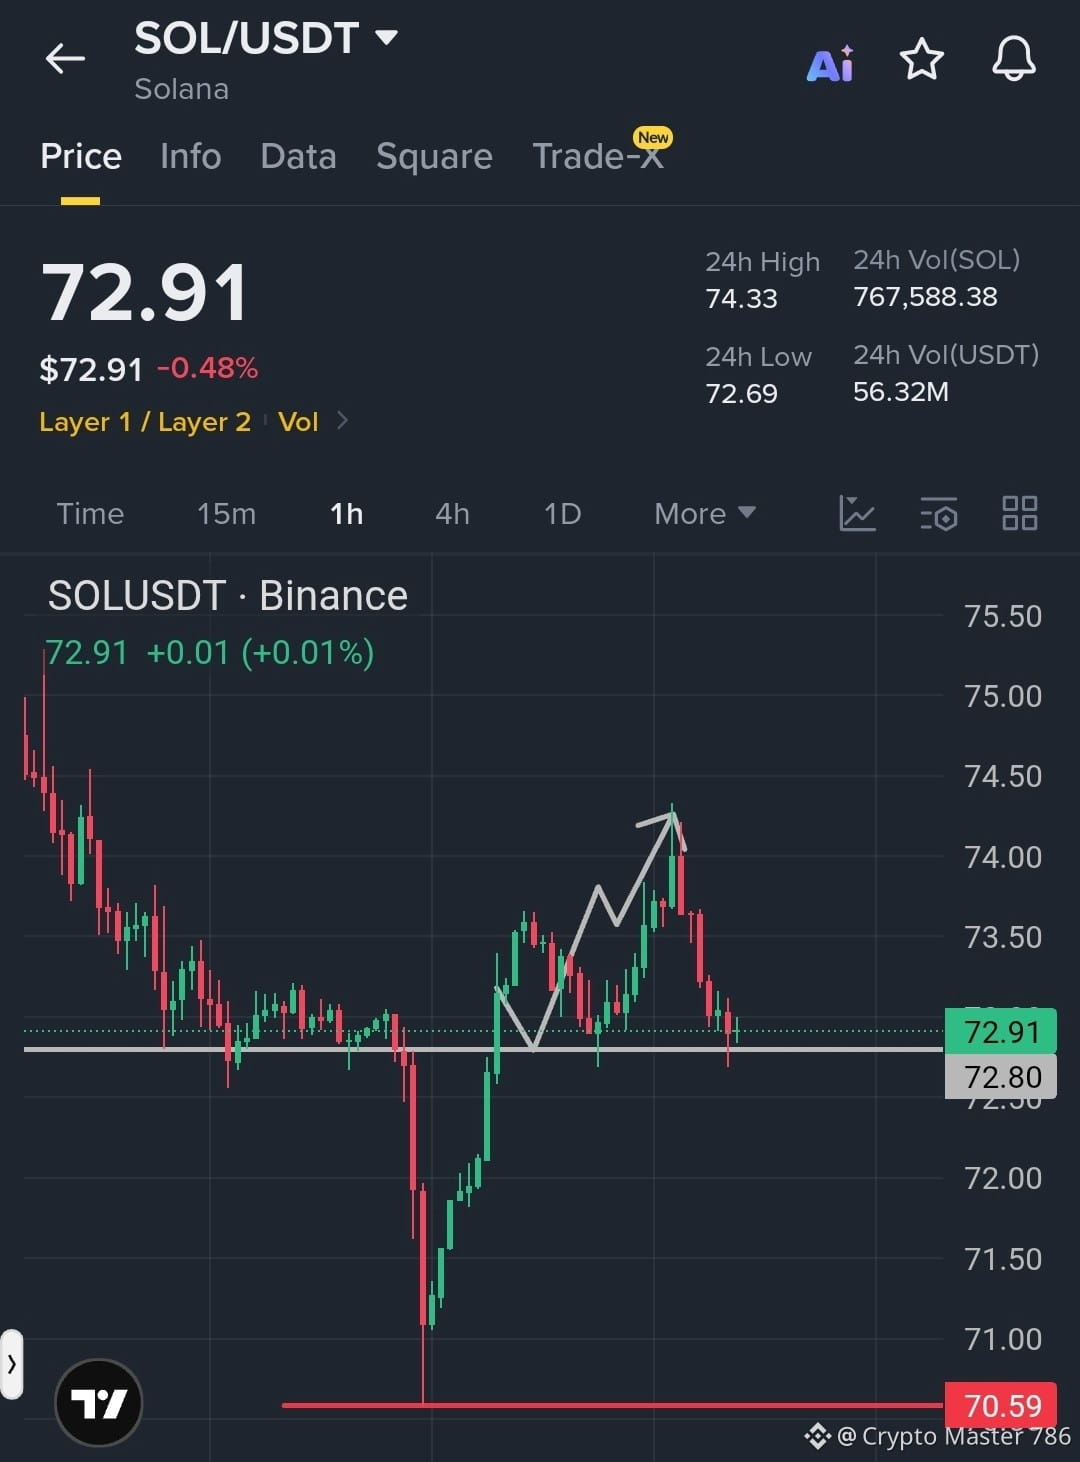The height and width of the screenshot is (1462, 1080).
Task: Open the Layer 1 / Layer 2 category chevron
Action: pyautogui.click(x=343, y=420)
